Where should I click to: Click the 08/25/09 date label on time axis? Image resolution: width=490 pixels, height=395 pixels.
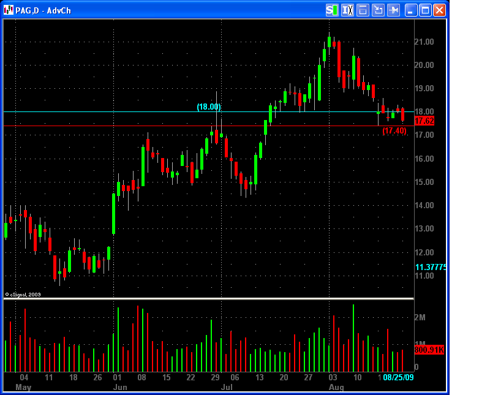point(398,377)
